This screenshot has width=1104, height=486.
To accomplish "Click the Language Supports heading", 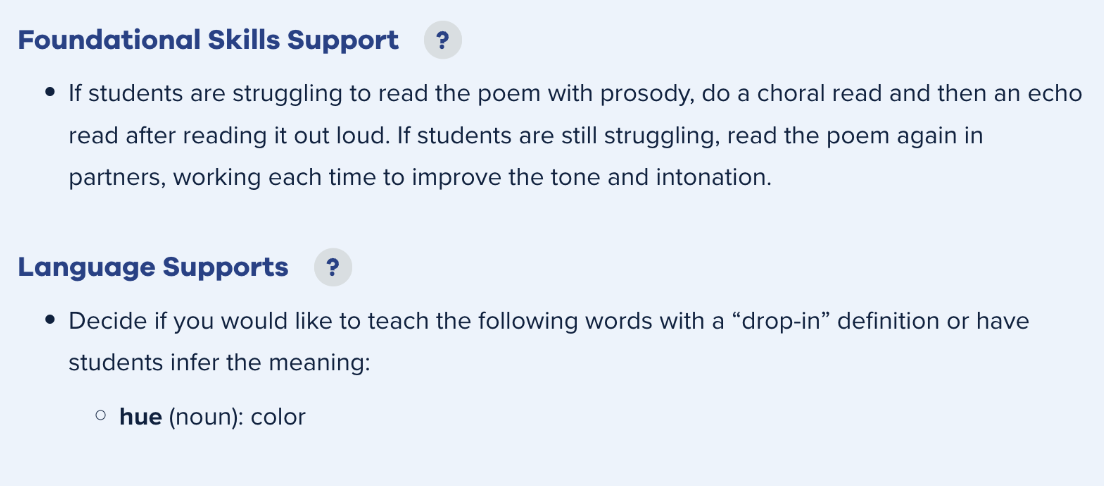I will 153,268.
